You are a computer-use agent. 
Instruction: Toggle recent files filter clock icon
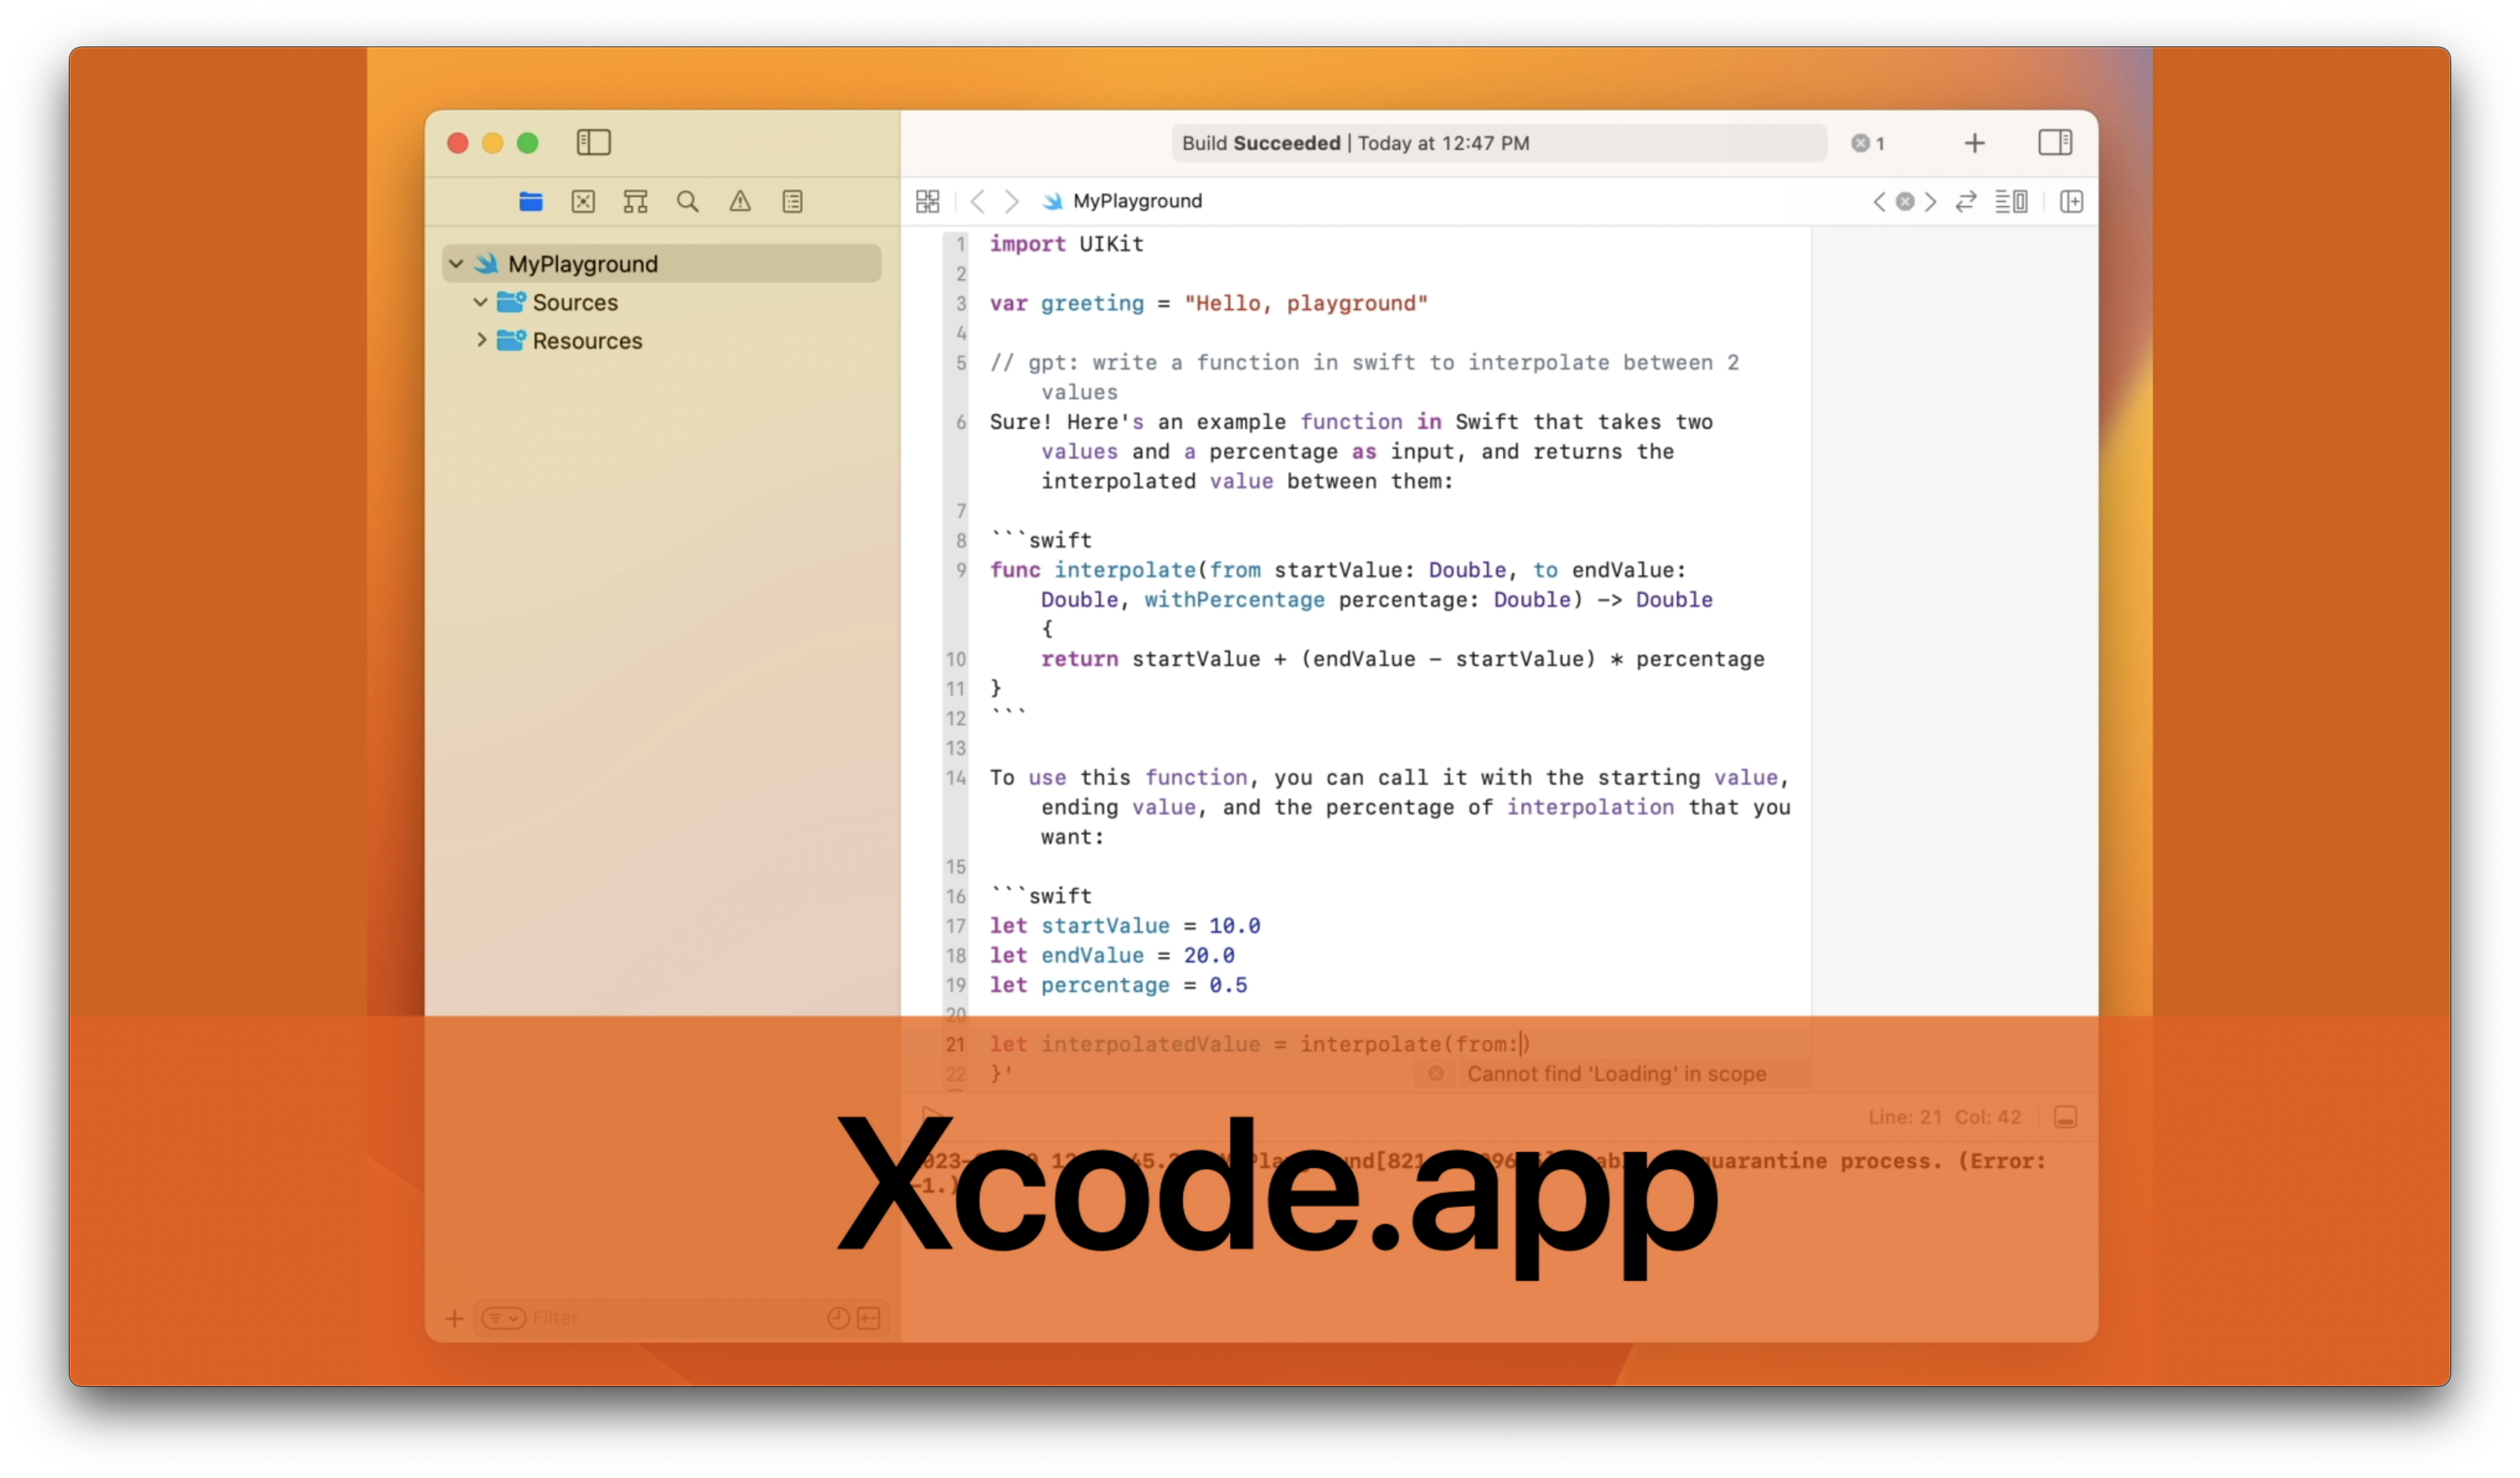(x=838, y=1318)
